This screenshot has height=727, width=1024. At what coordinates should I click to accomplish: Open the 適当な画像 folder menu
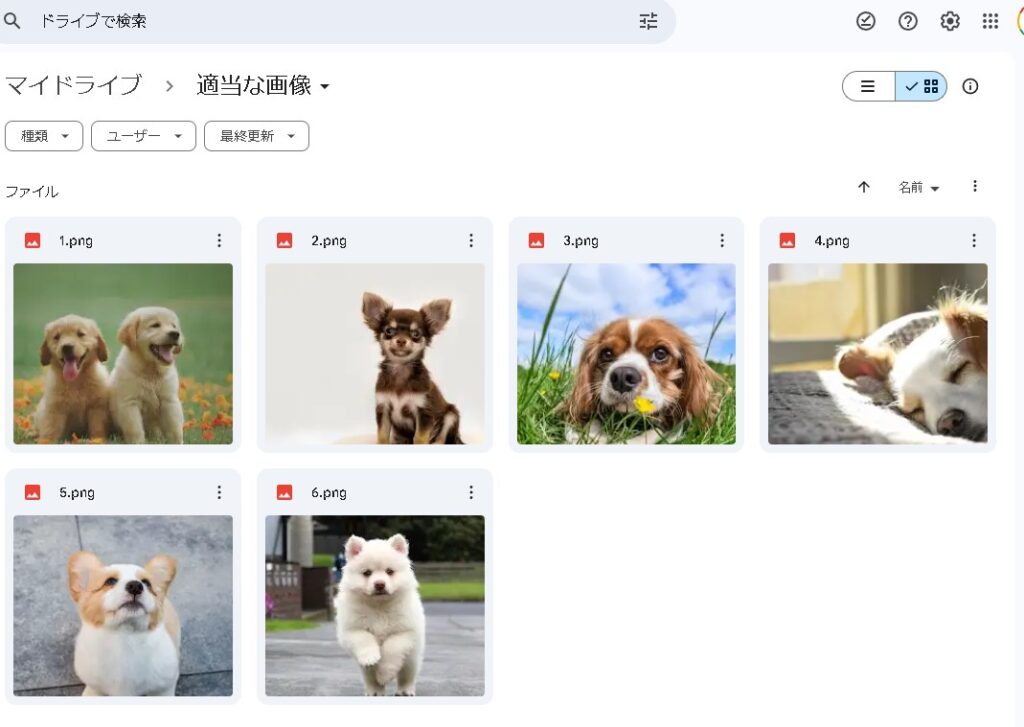click(x=263, y=86)
